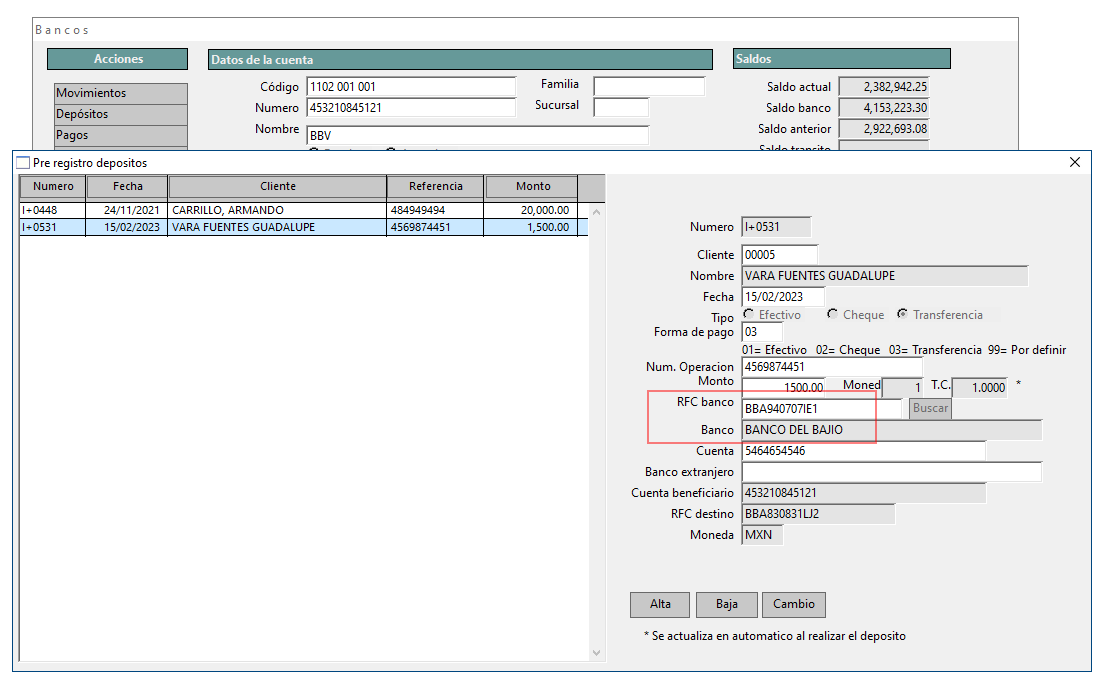
Task: Open Depósitos in the Acciones panel
Action: pos(121,114)
